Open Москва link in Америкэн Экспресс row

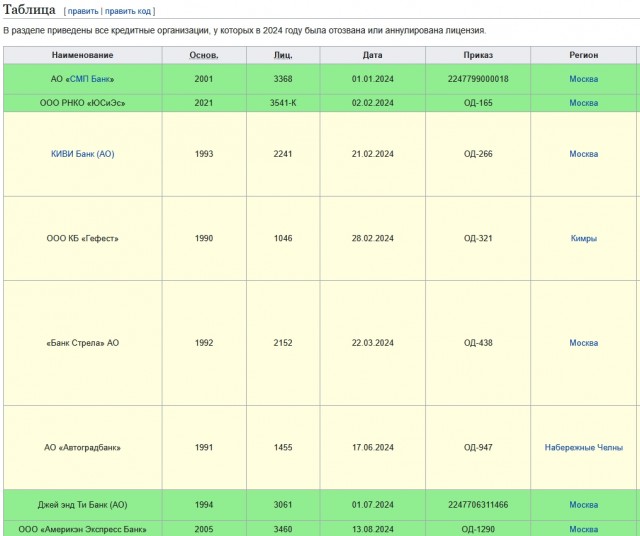(584, 529)
